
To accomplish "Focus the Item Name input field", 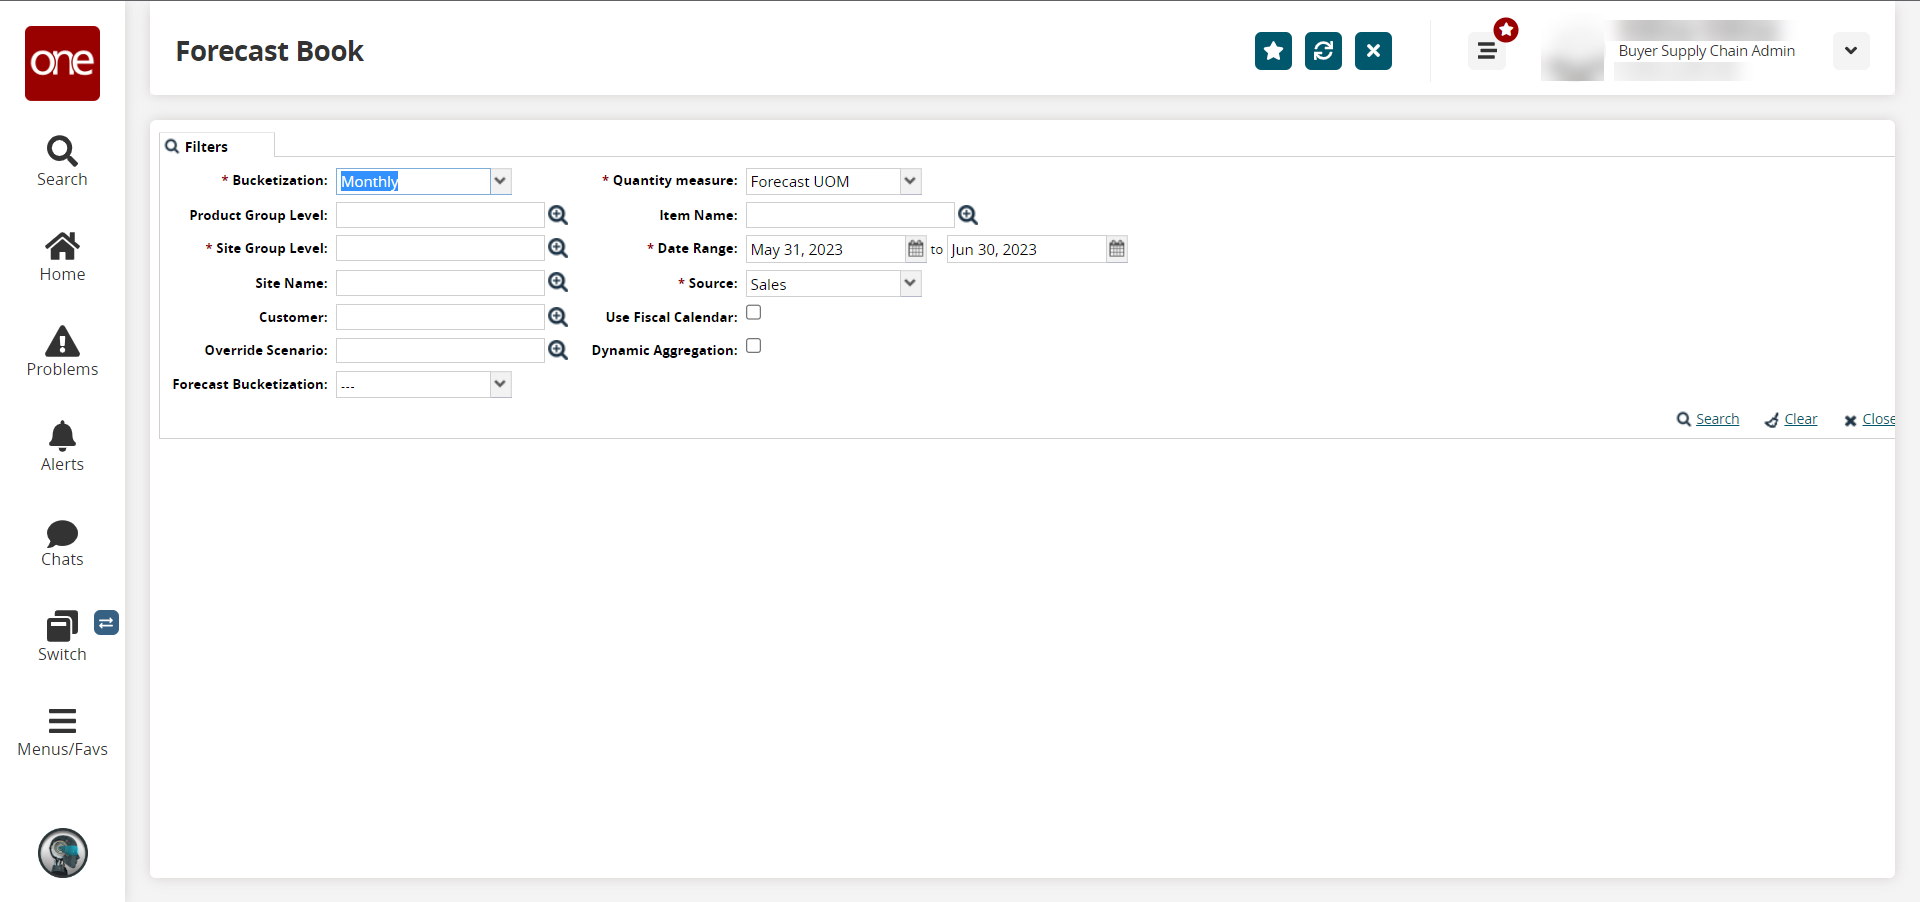I will [x=850, y=215].
